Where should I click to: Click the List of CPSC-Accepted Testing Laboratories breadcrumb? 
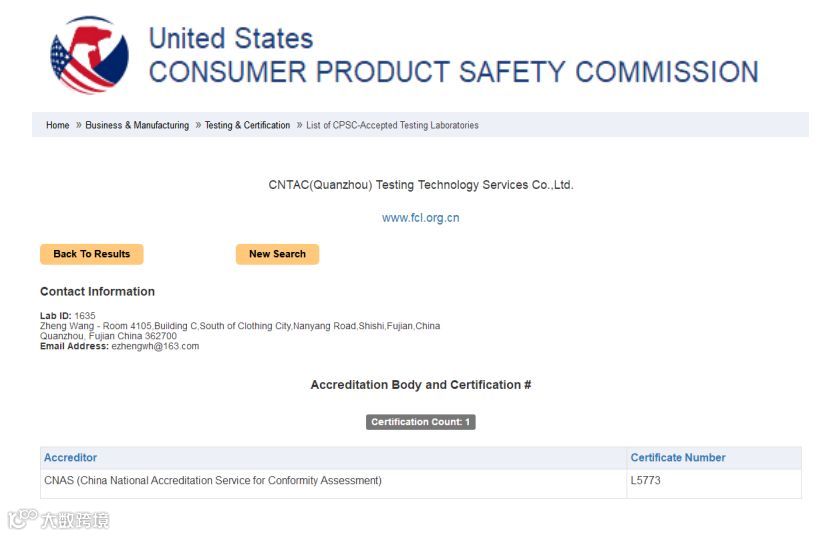(392, 126)
